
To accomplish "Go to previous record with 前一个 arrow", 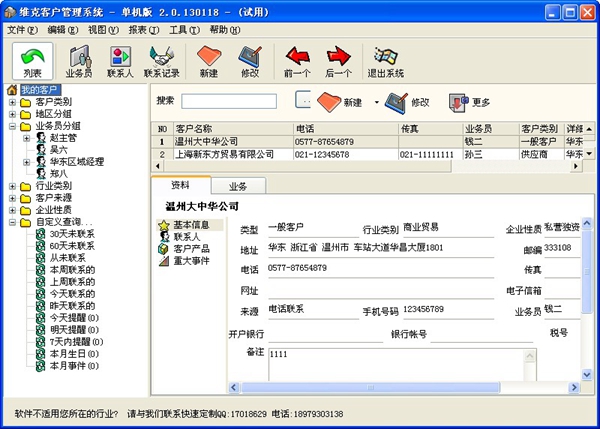I will coord(297,61).
